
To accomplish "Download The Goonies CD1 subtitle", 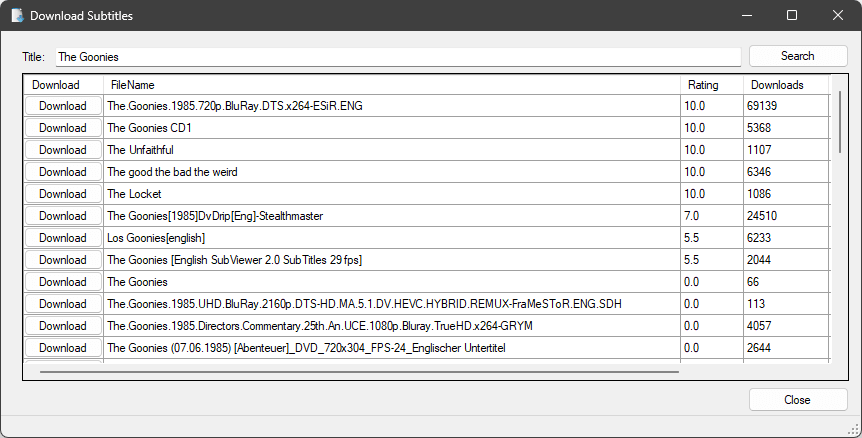I will [63, 128].
